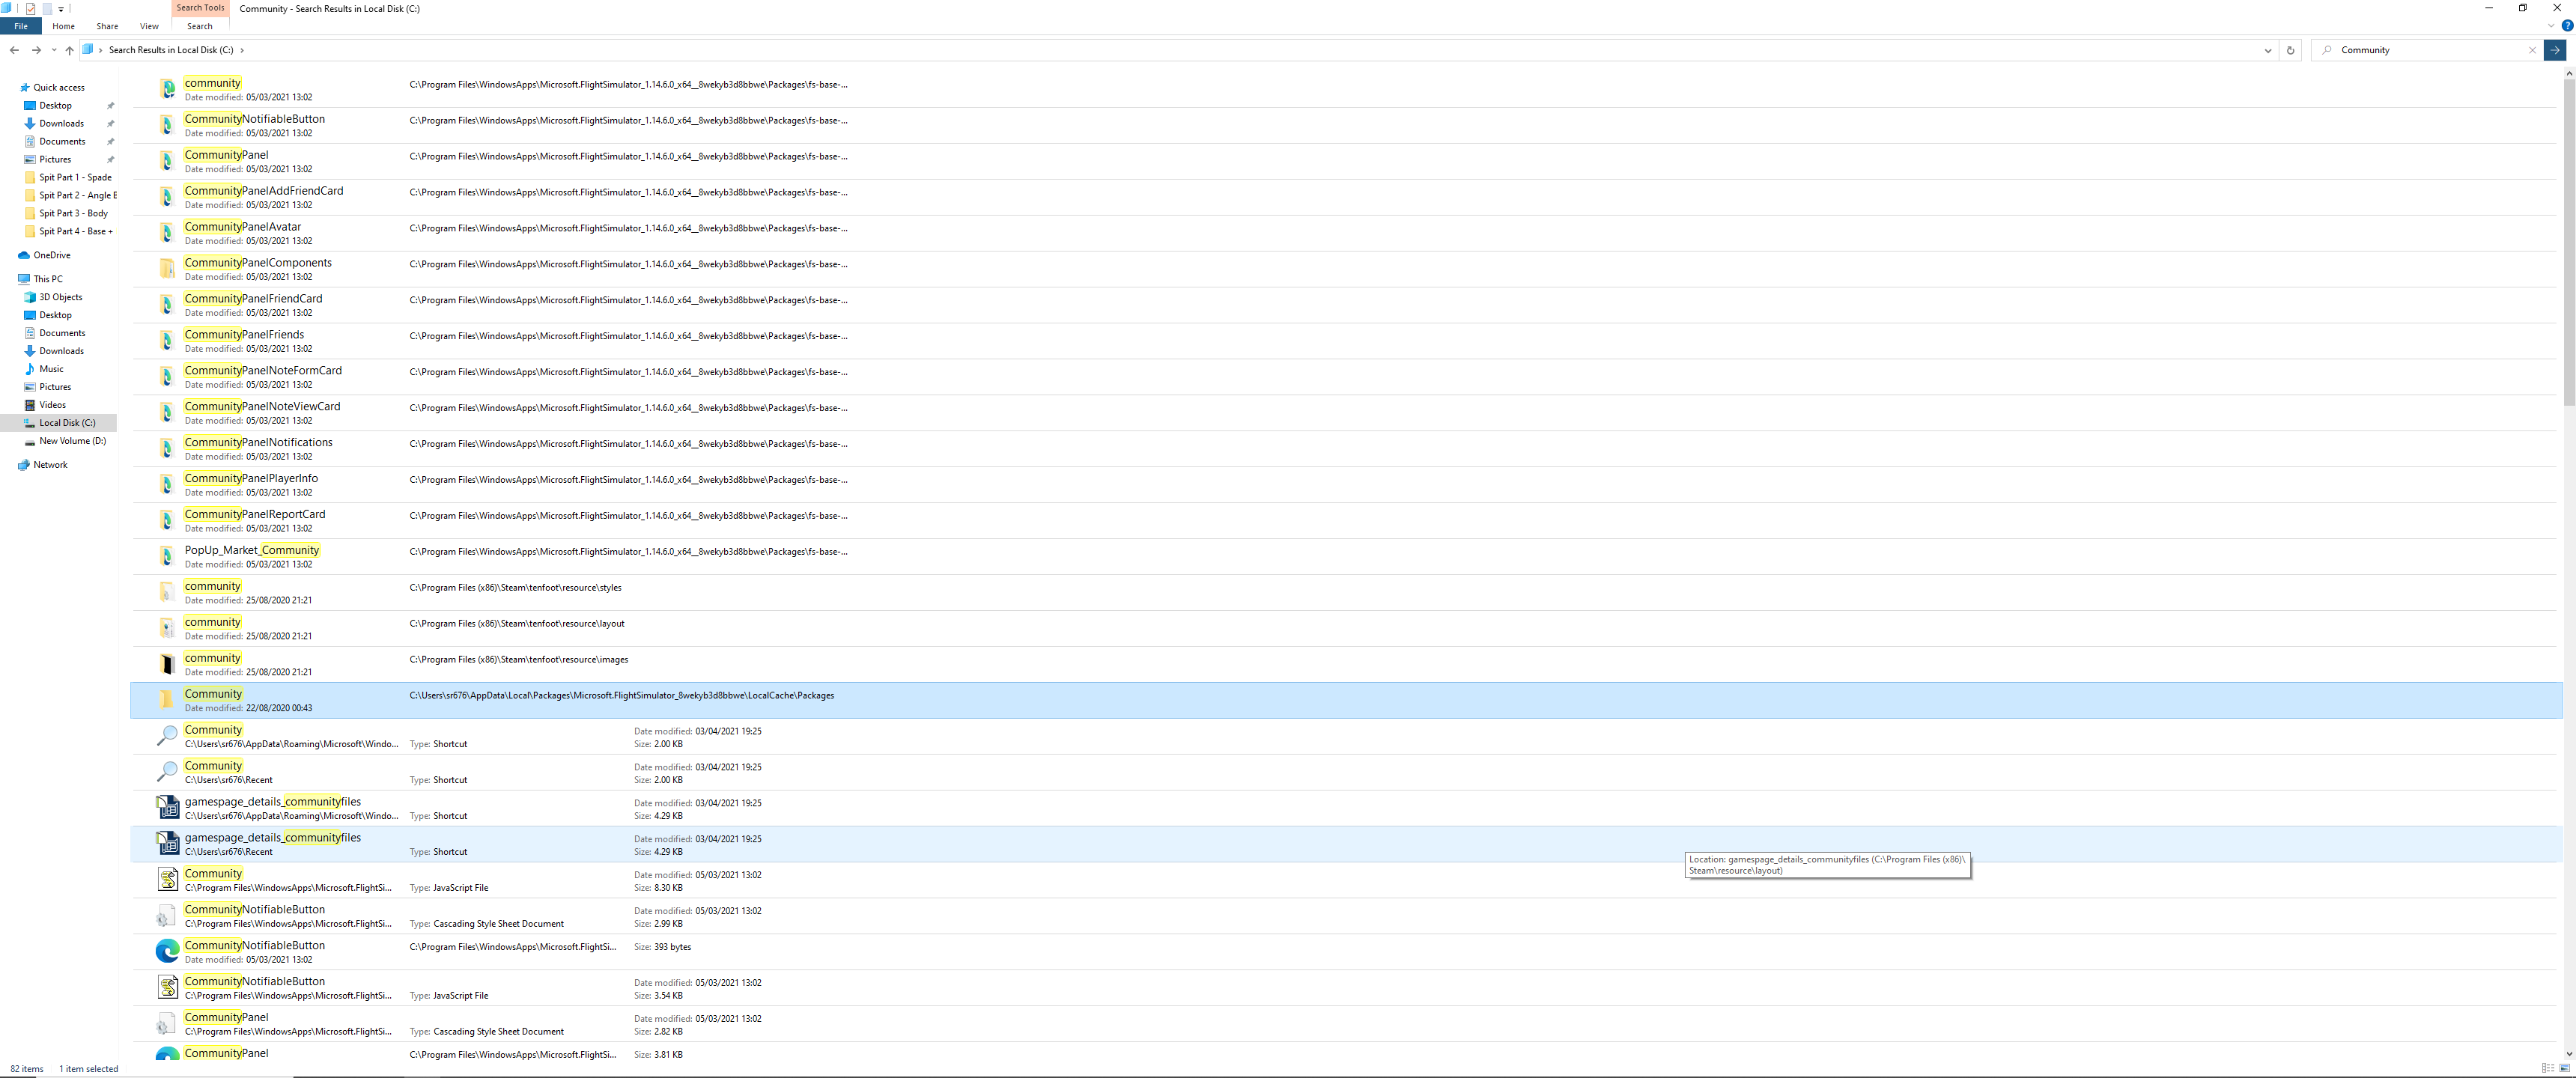Select CommunityPanelAddFriendCard result
This screenshot has height=1078, width=2576.
[x=1346, y=197]
